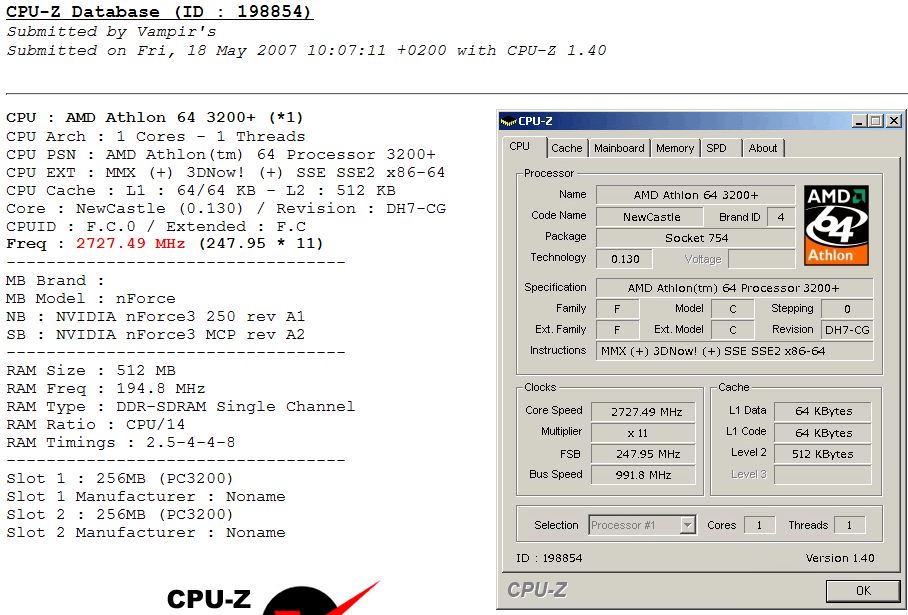Click the FSB value 247.95 MHz

(x=643, y=454)
